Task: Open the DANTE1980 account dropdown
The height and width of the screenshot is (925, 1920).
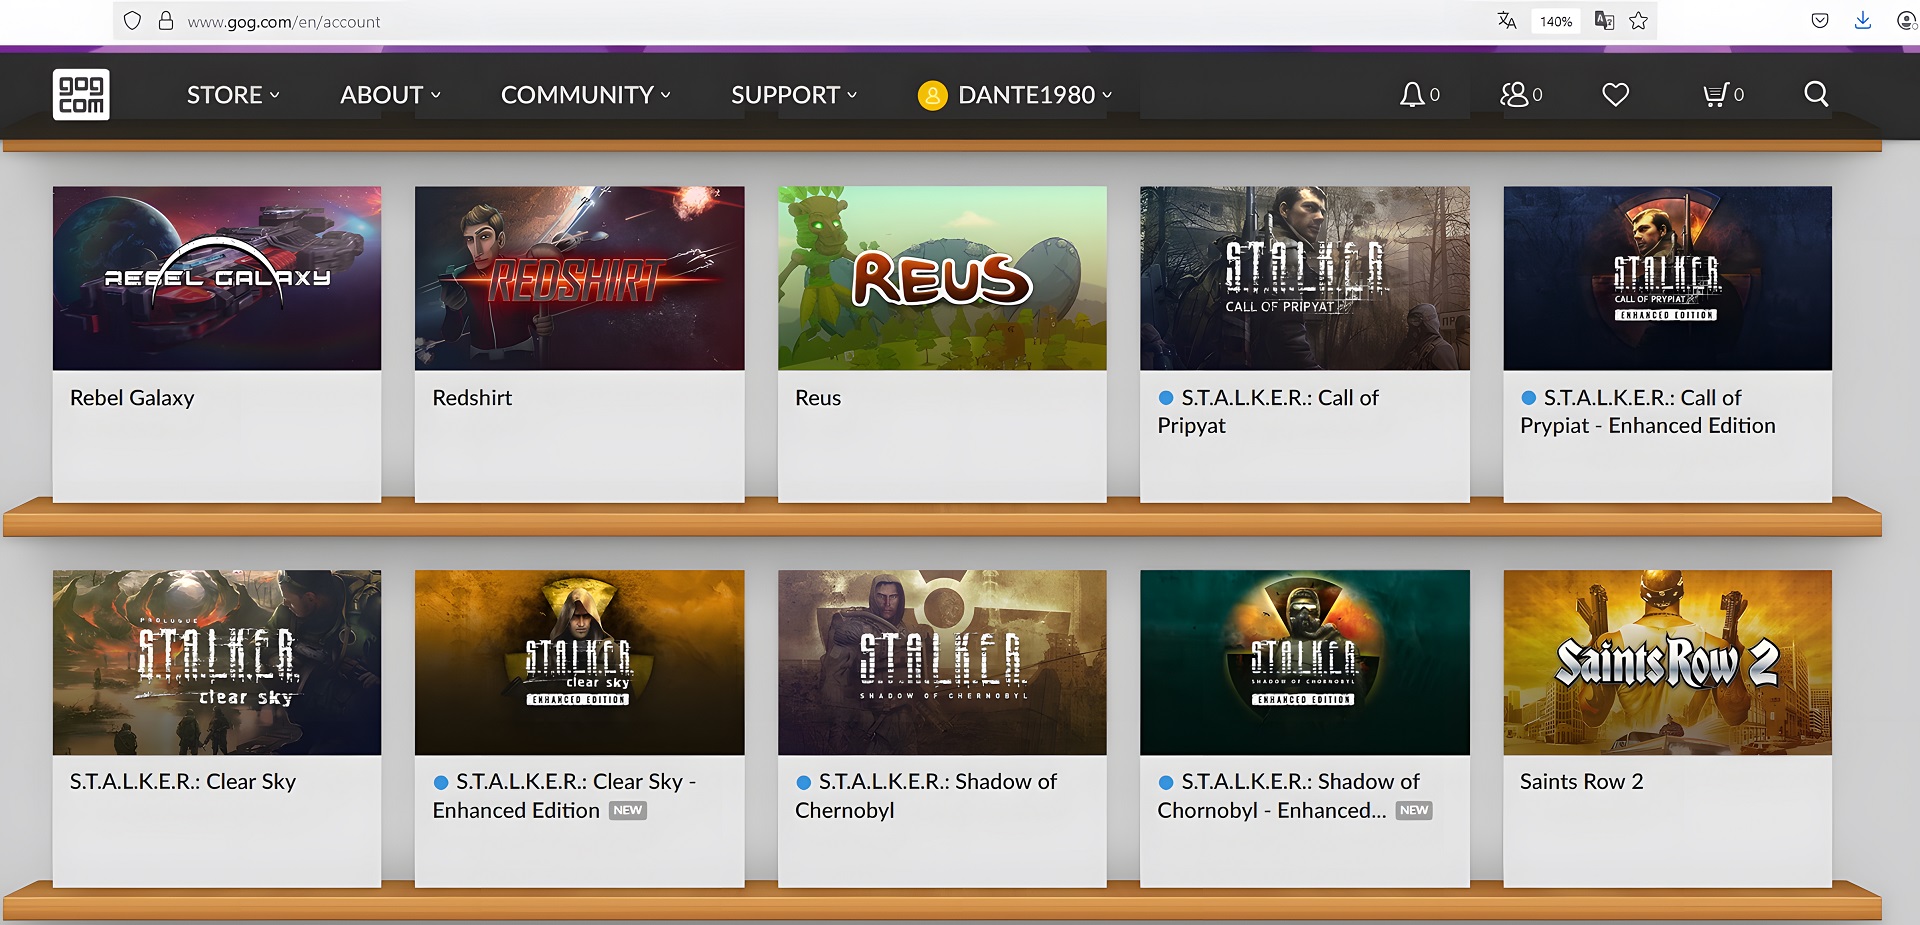Action: point(1015,95)
